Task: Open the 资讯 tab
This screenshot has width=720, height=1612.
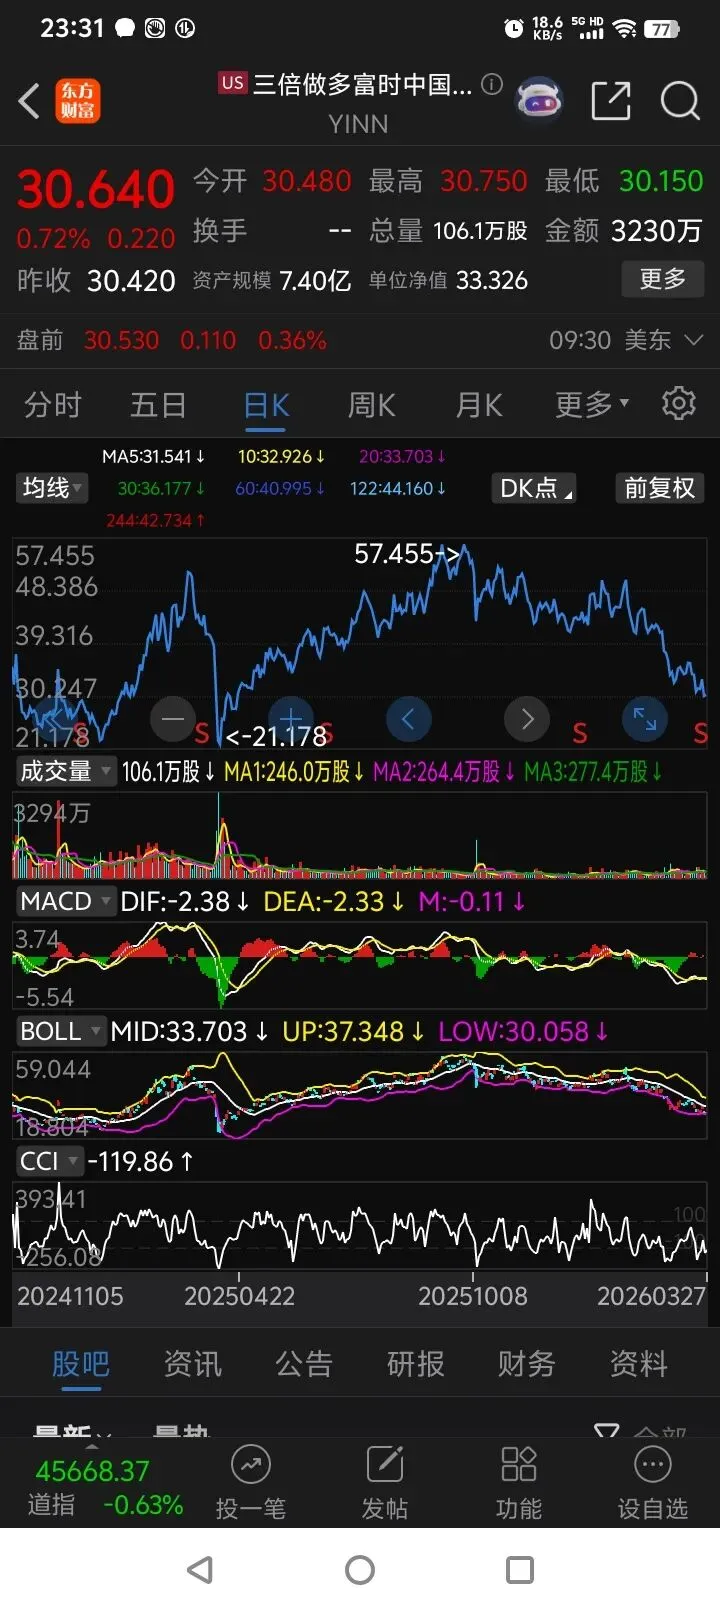Action: point(192,1364)
